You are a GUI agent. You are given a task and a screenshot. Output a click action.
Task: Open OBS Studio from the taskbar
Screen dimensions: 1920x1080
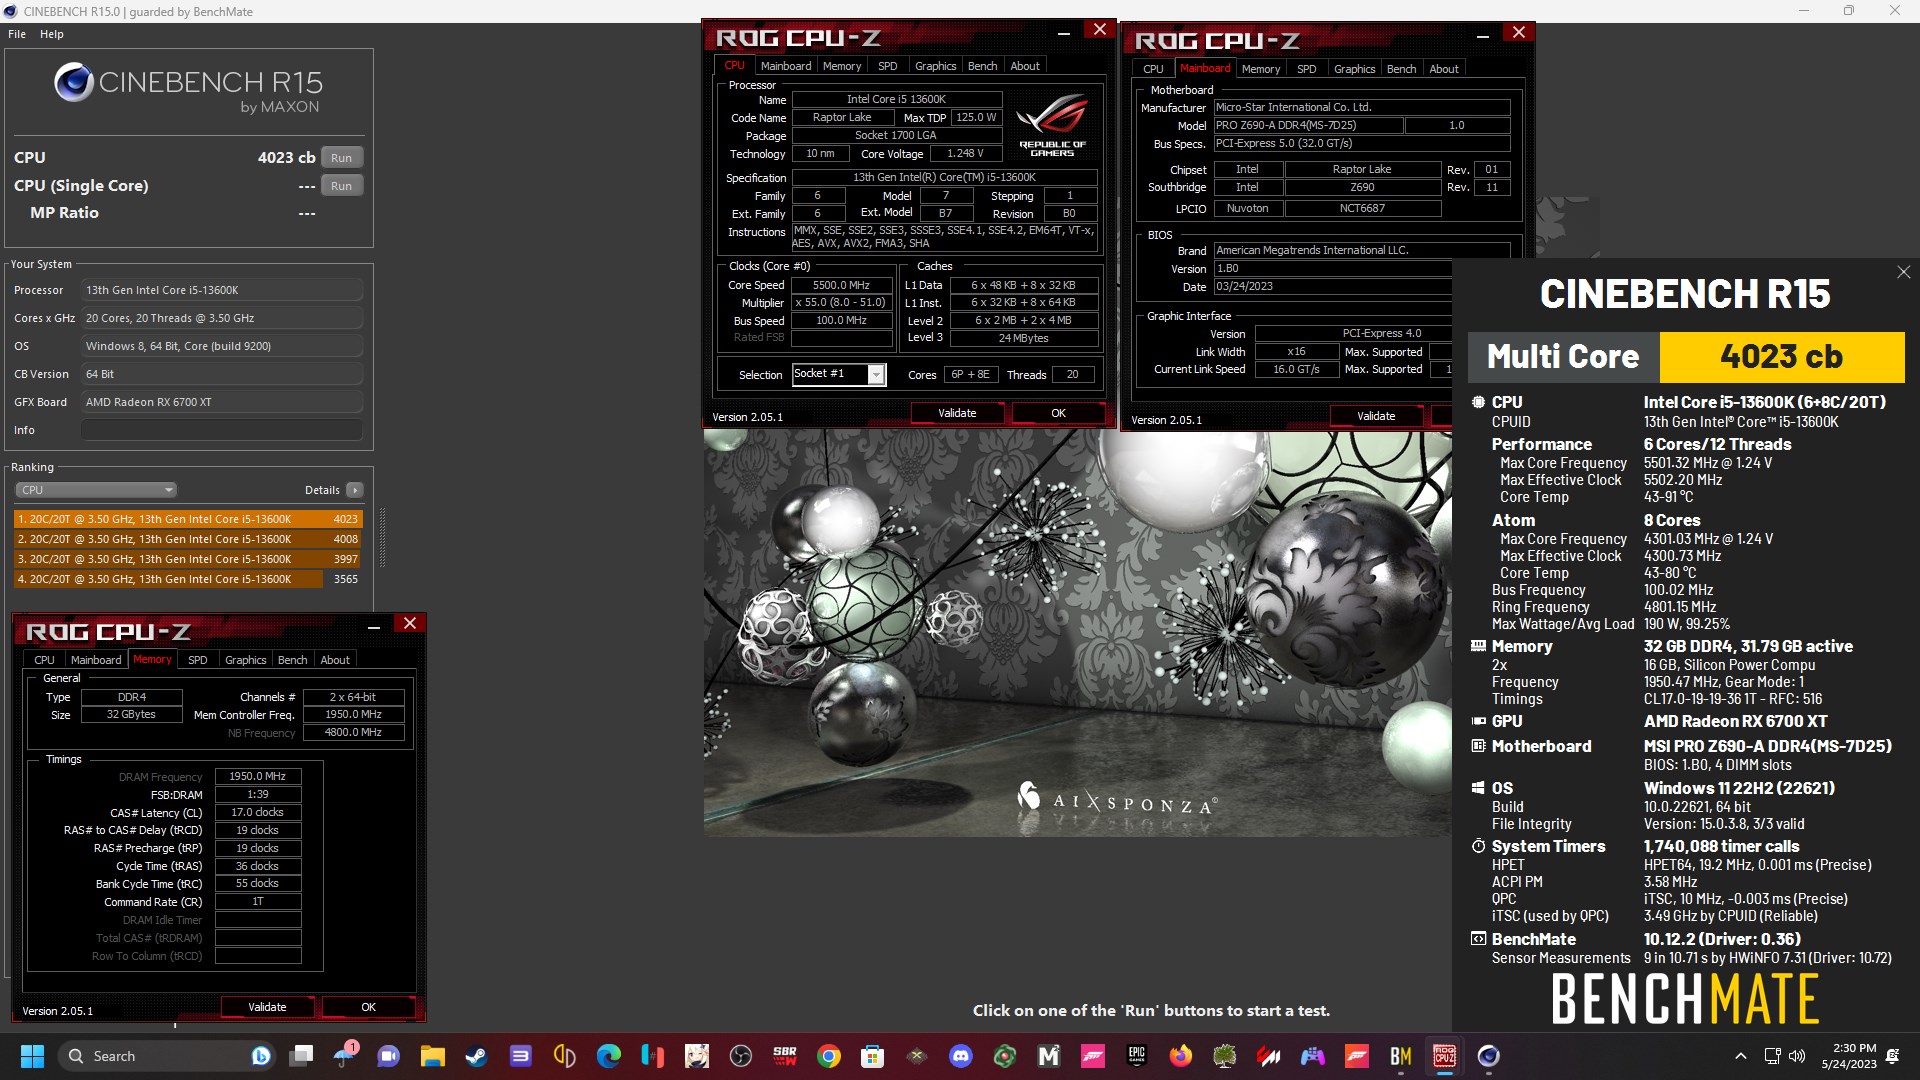[740, 1056]
